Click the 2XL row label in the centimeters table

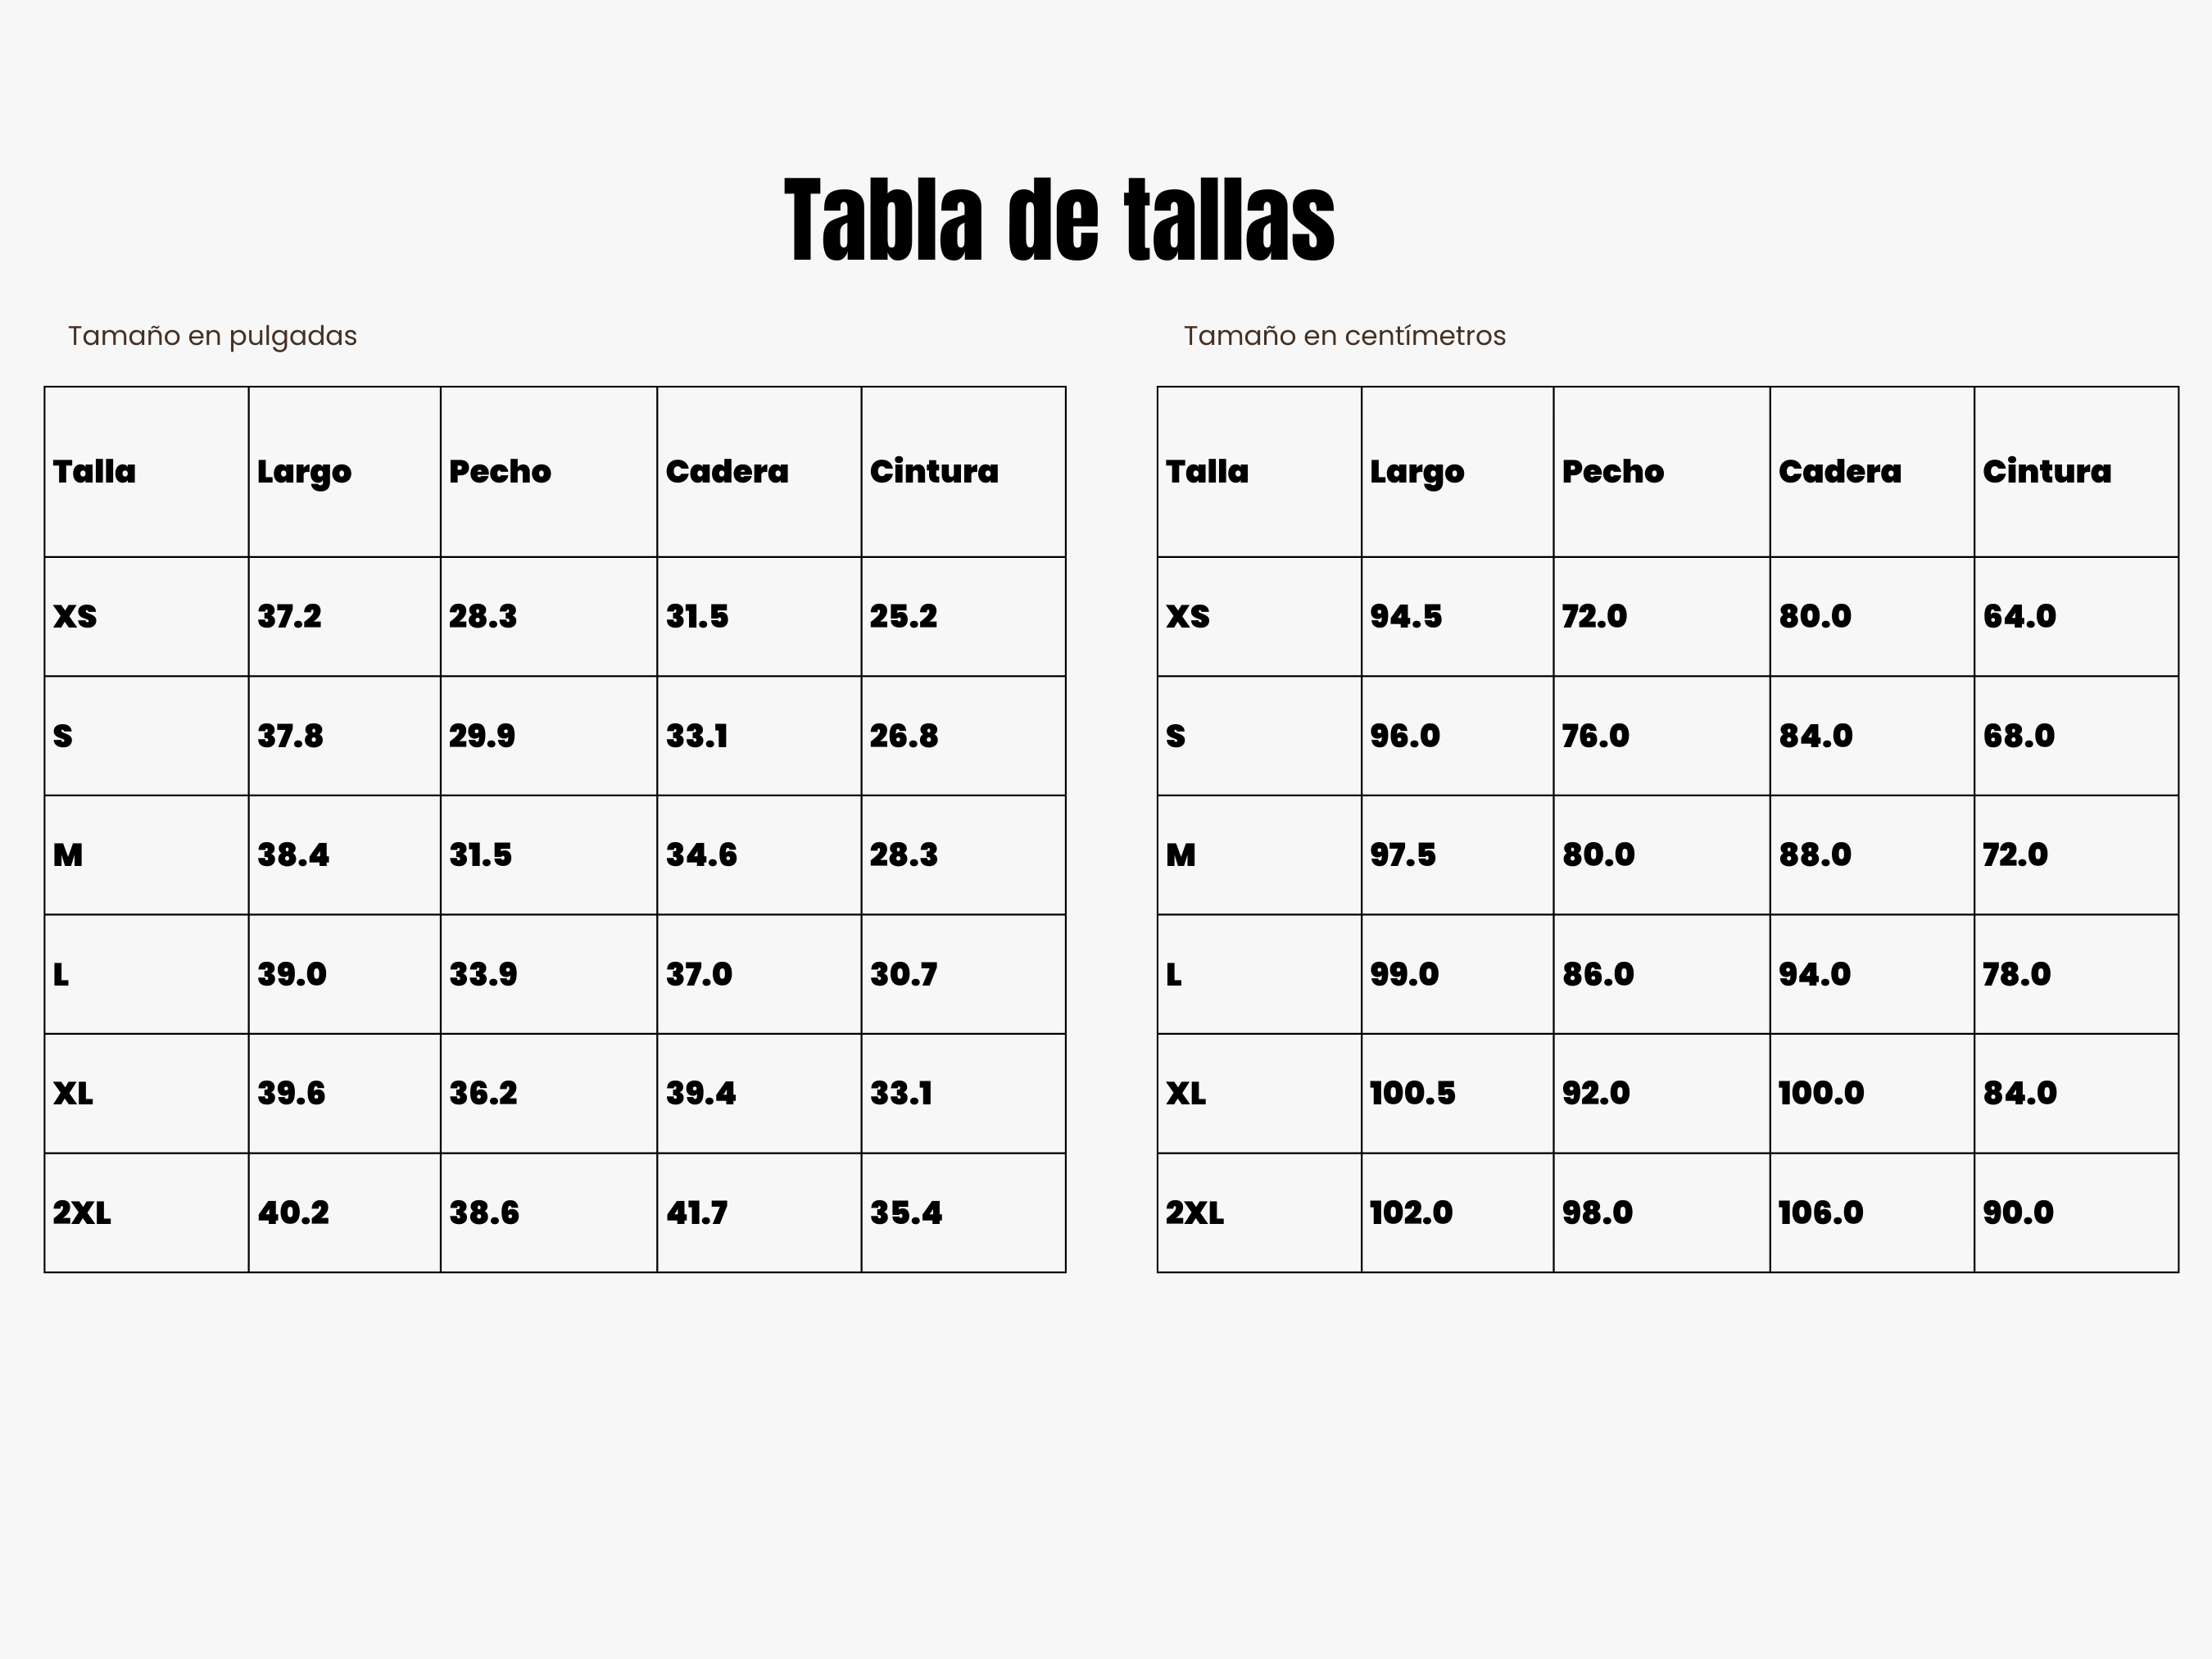tap(1194, 1213)
